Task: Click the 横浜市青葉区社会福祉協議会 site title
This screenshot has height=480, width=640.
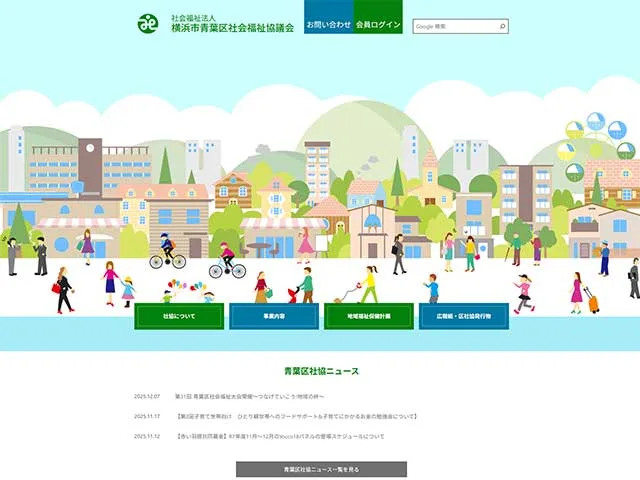Action: (232, 27)
